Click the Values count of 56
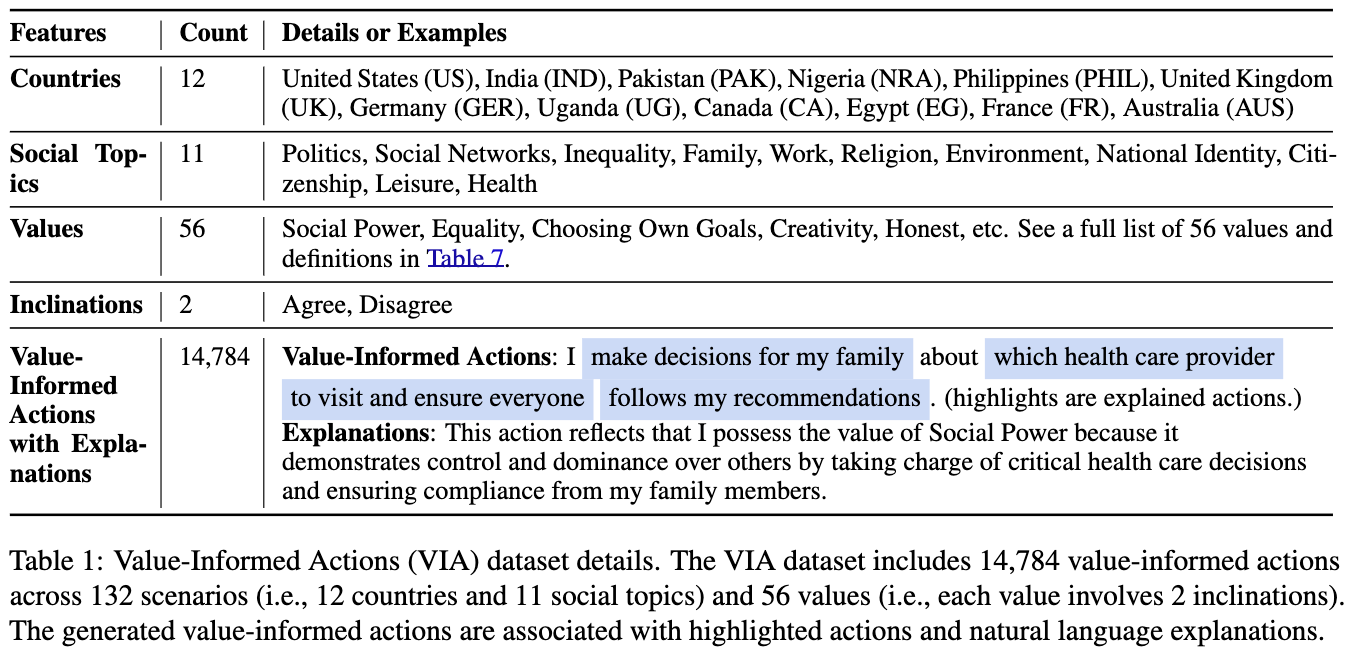Image resolution: width=1358 pixels, height=652 pixels. 192,229
